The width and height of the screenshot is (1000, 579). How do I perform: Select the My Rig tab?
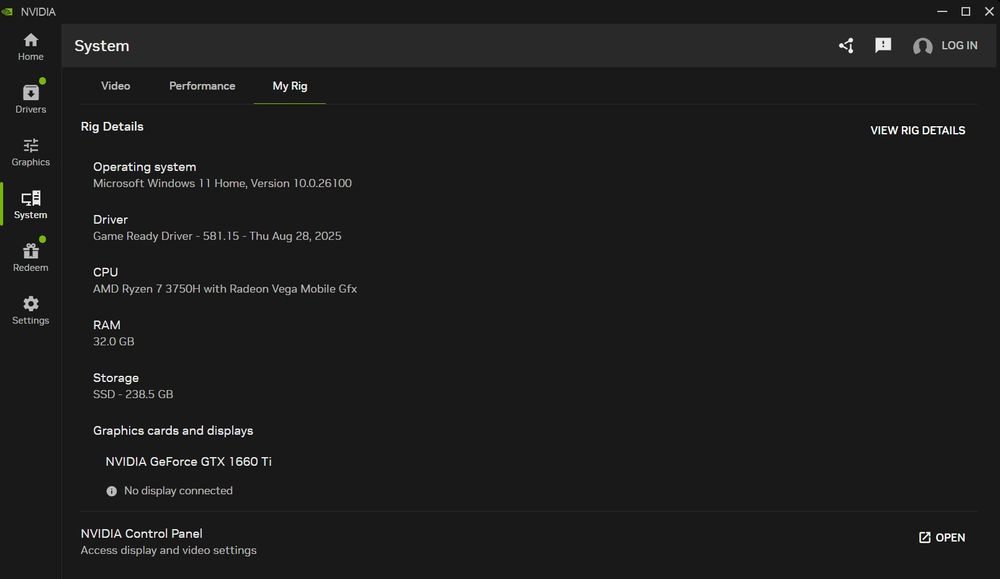[x=290, y=86]
